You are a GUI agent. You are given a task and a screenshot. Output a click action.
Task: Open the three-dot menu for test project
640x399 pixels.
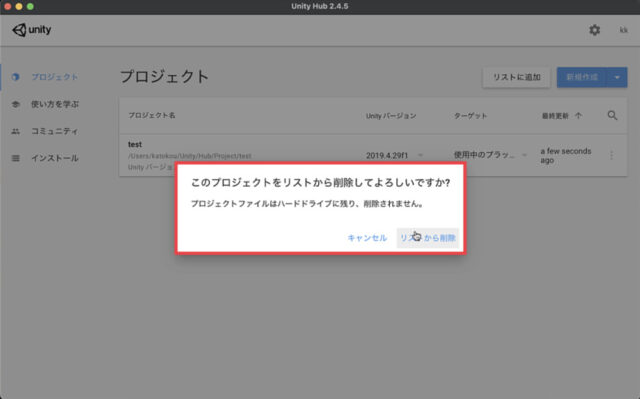point(611,155)
